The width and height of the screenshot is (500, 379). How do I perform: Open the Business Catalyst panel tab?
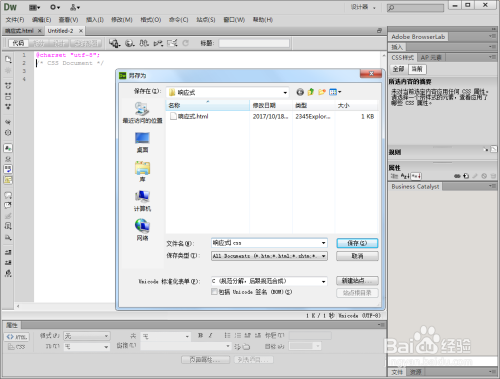[415, 186]
